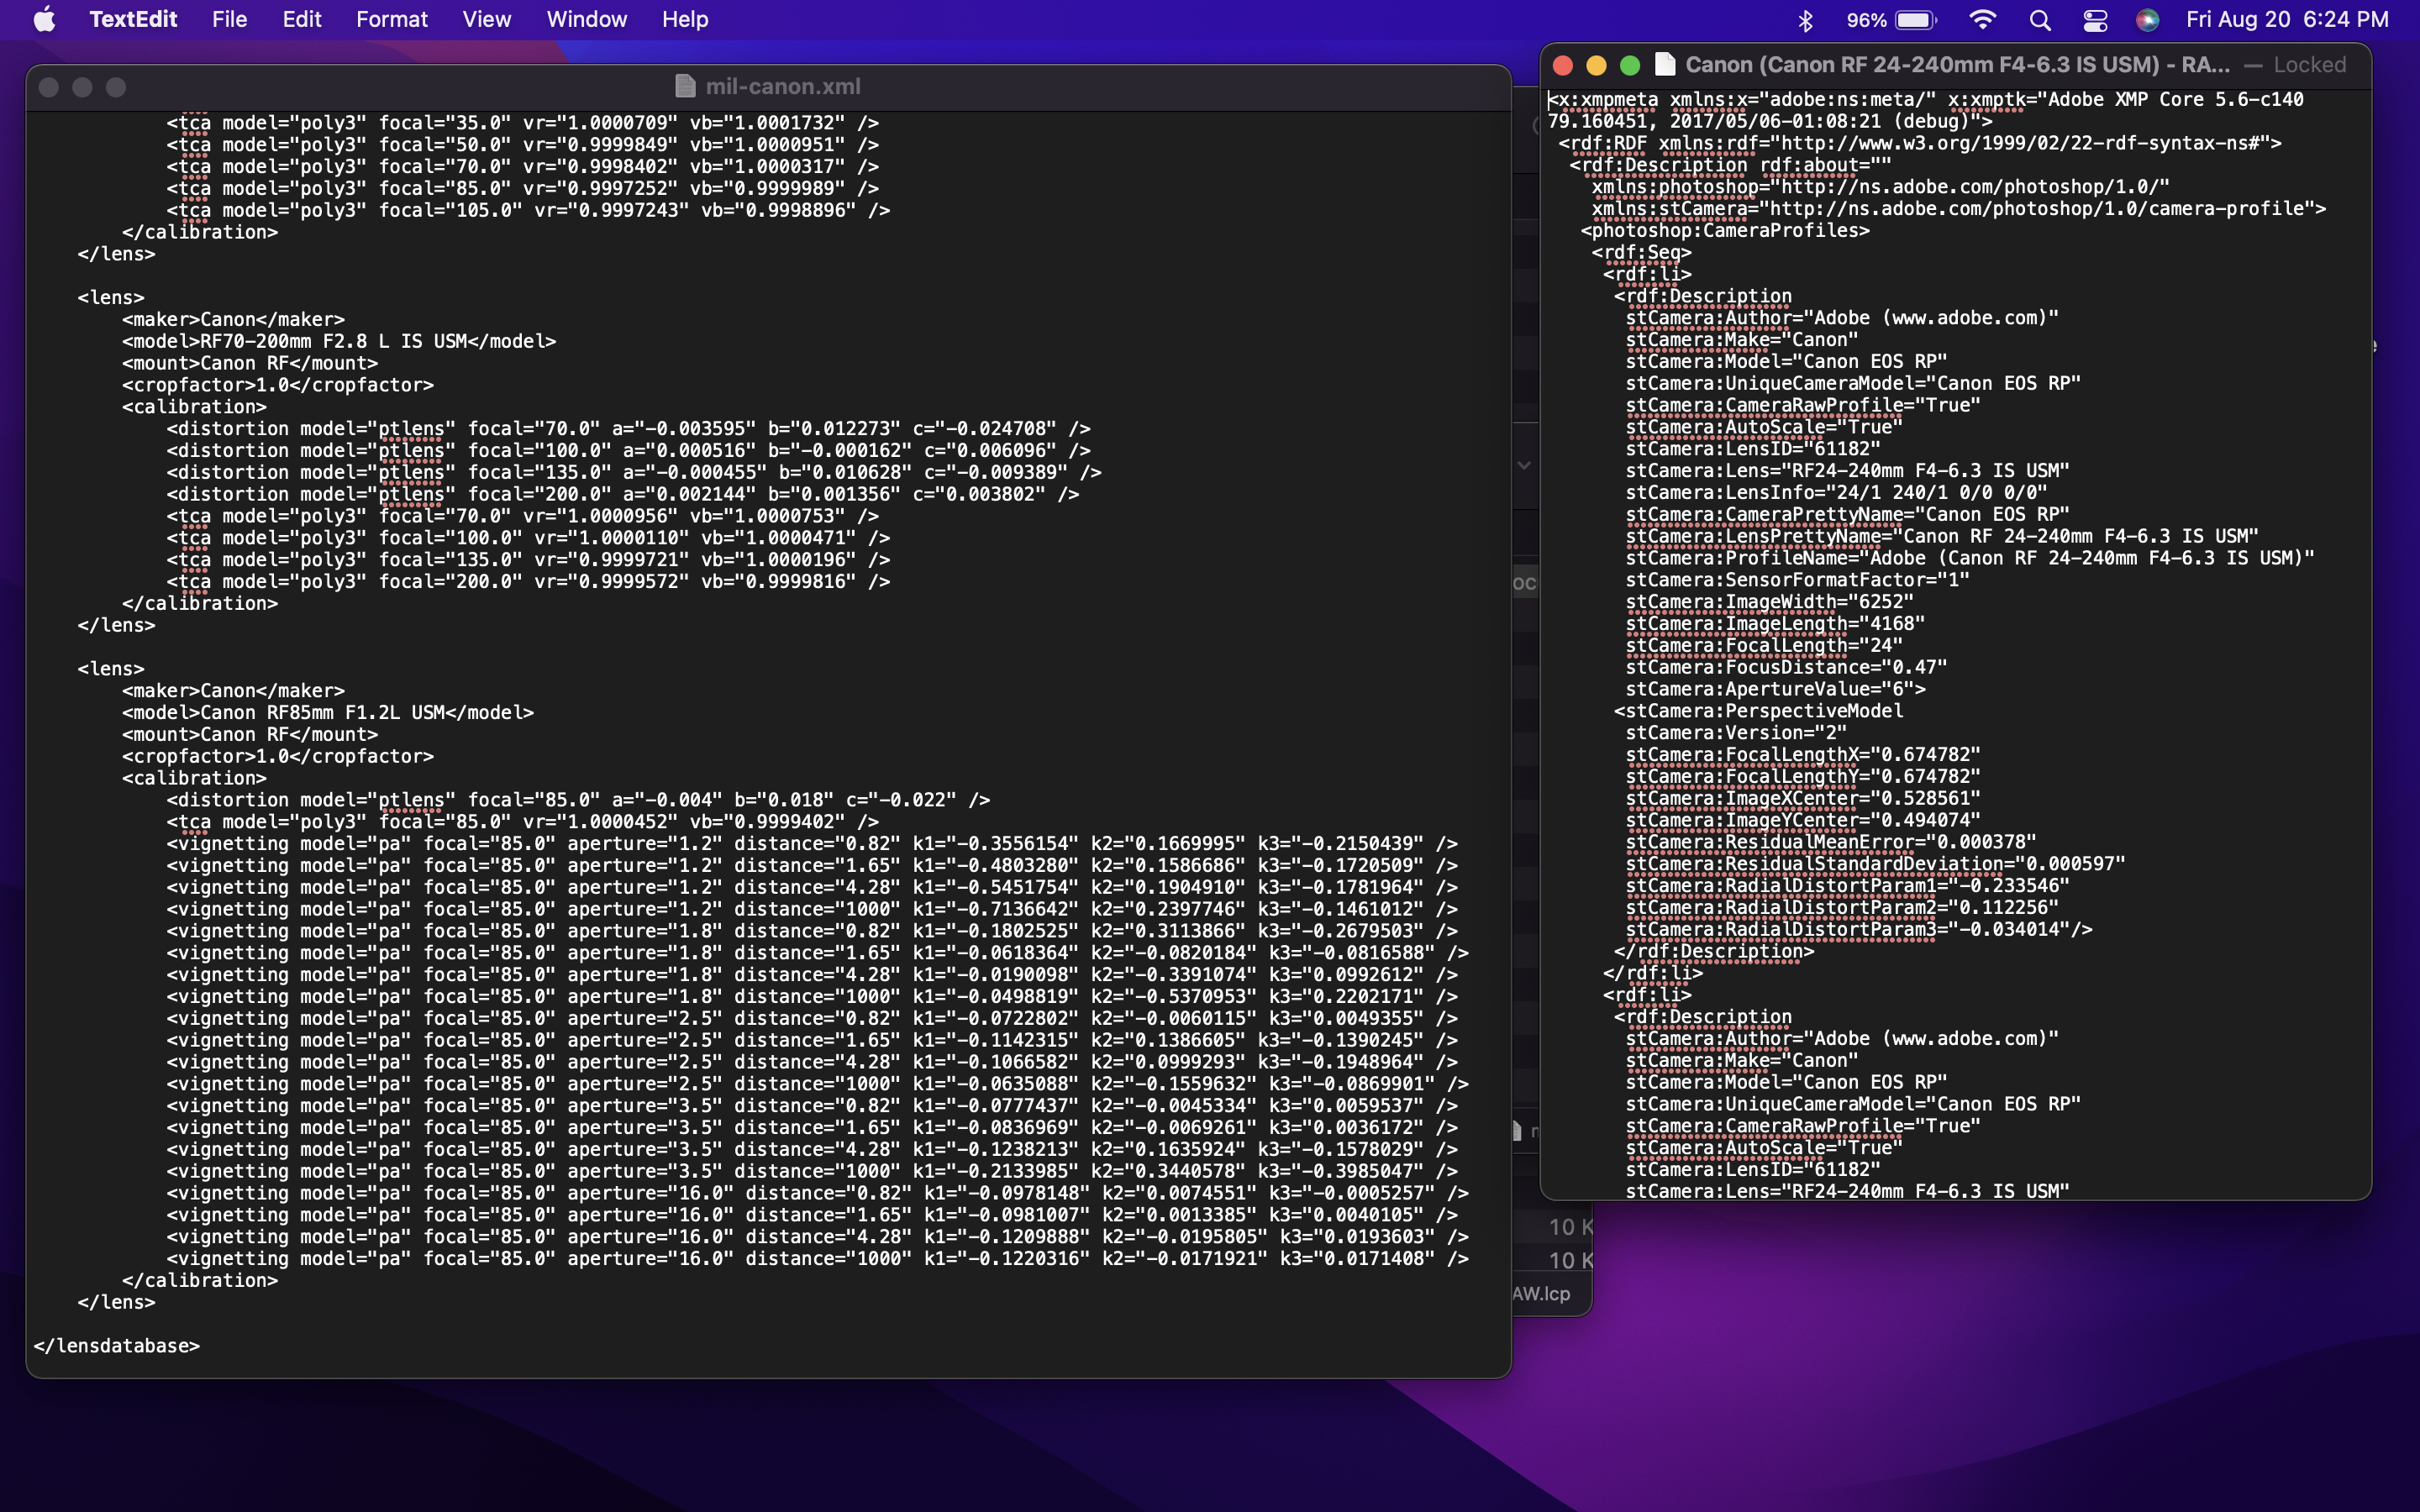Click the first vignetting line, aperture 1.2 distance 0.82
2420x1512 pixels.
point(812,843)
